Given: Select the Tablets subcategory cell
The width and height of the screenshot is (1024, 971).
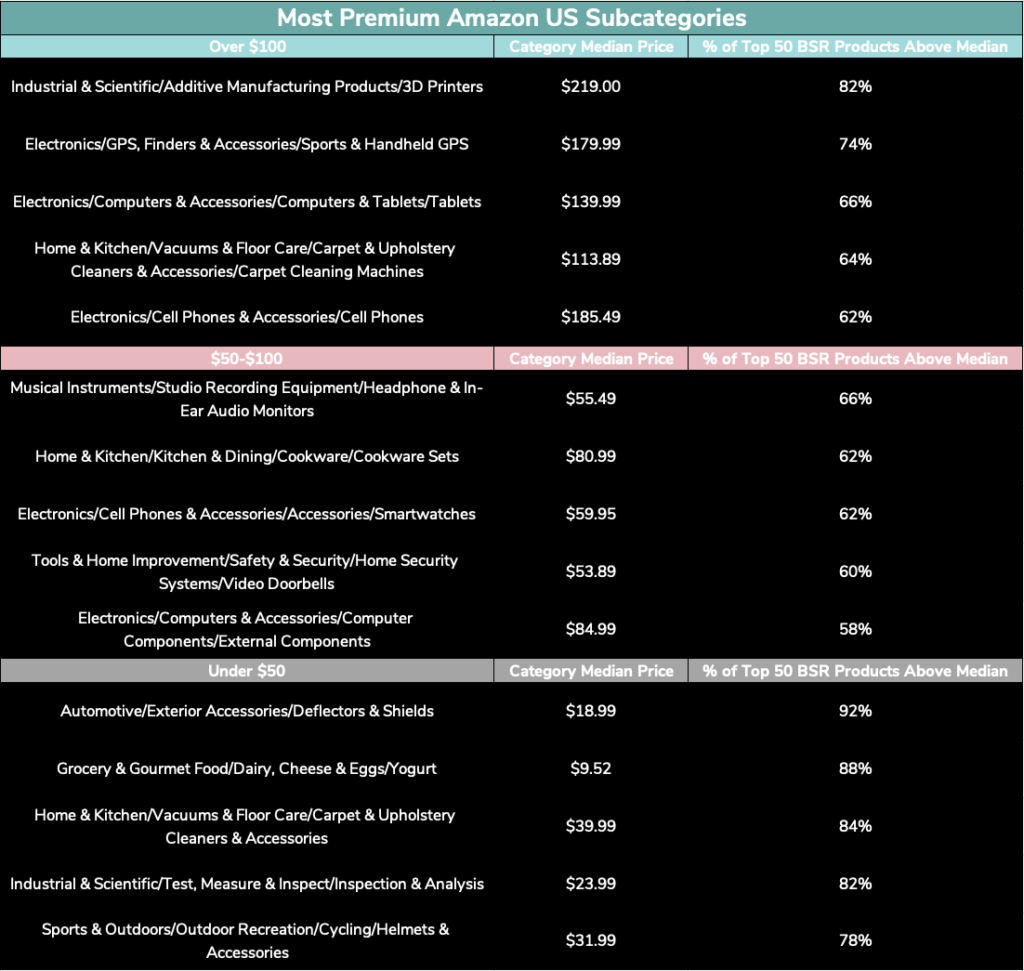Looking at the screenshot, I should tap(247, 202).
